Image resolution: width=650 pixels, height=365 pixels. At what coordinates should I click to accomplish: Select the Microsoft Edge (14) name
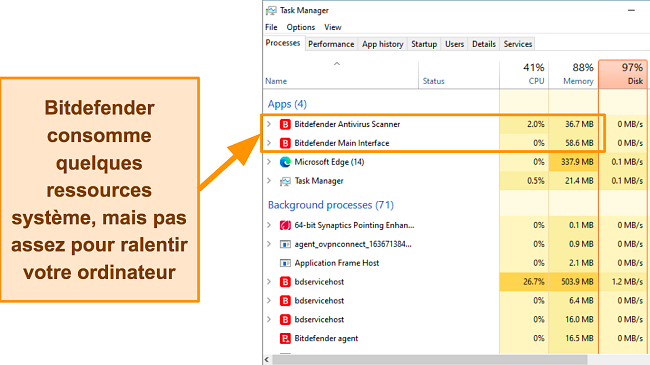(329, 162)
